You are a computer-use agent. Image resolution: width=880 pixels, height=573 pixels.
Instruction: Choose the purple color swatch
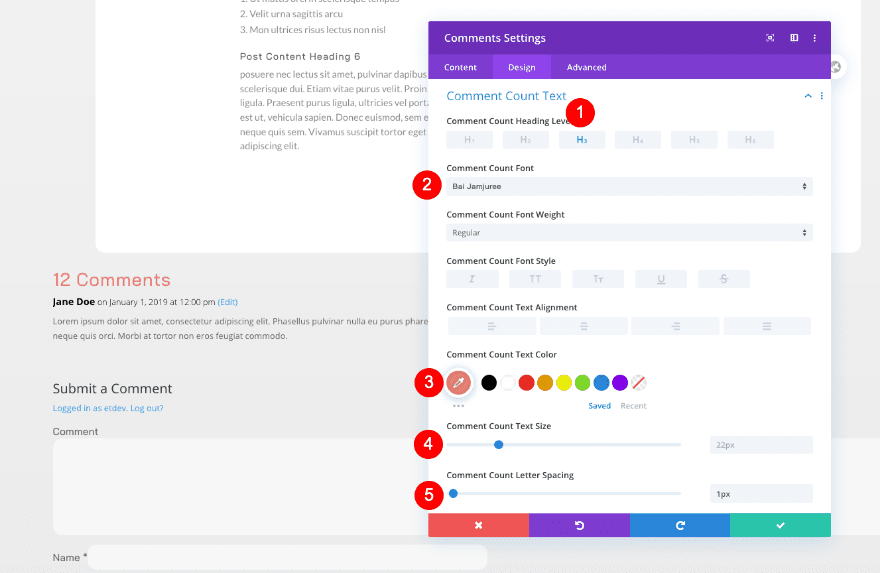point(620,383)
